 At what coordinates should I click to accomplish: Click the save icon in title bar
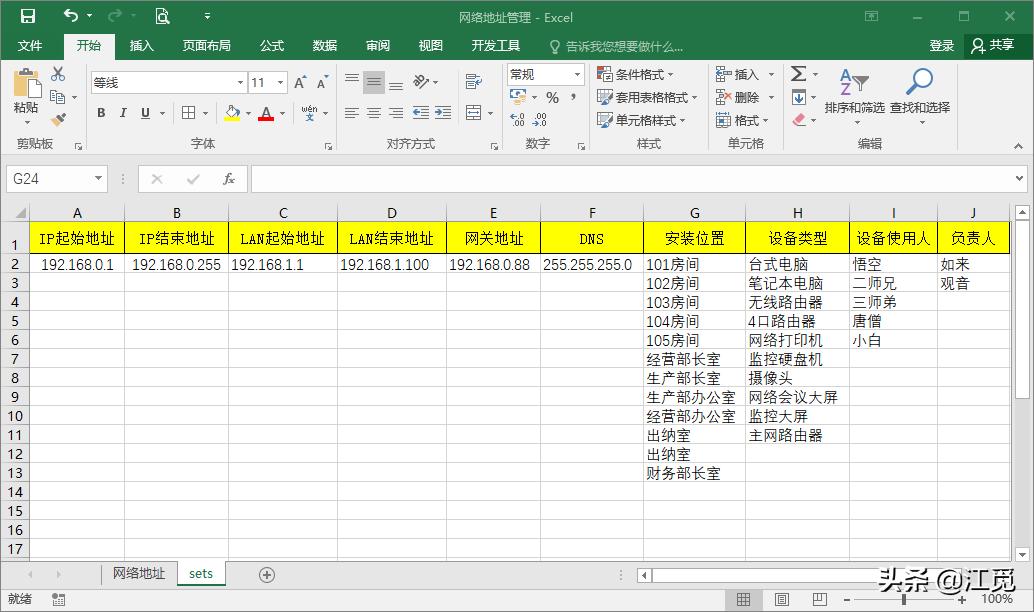pos(27,16)
